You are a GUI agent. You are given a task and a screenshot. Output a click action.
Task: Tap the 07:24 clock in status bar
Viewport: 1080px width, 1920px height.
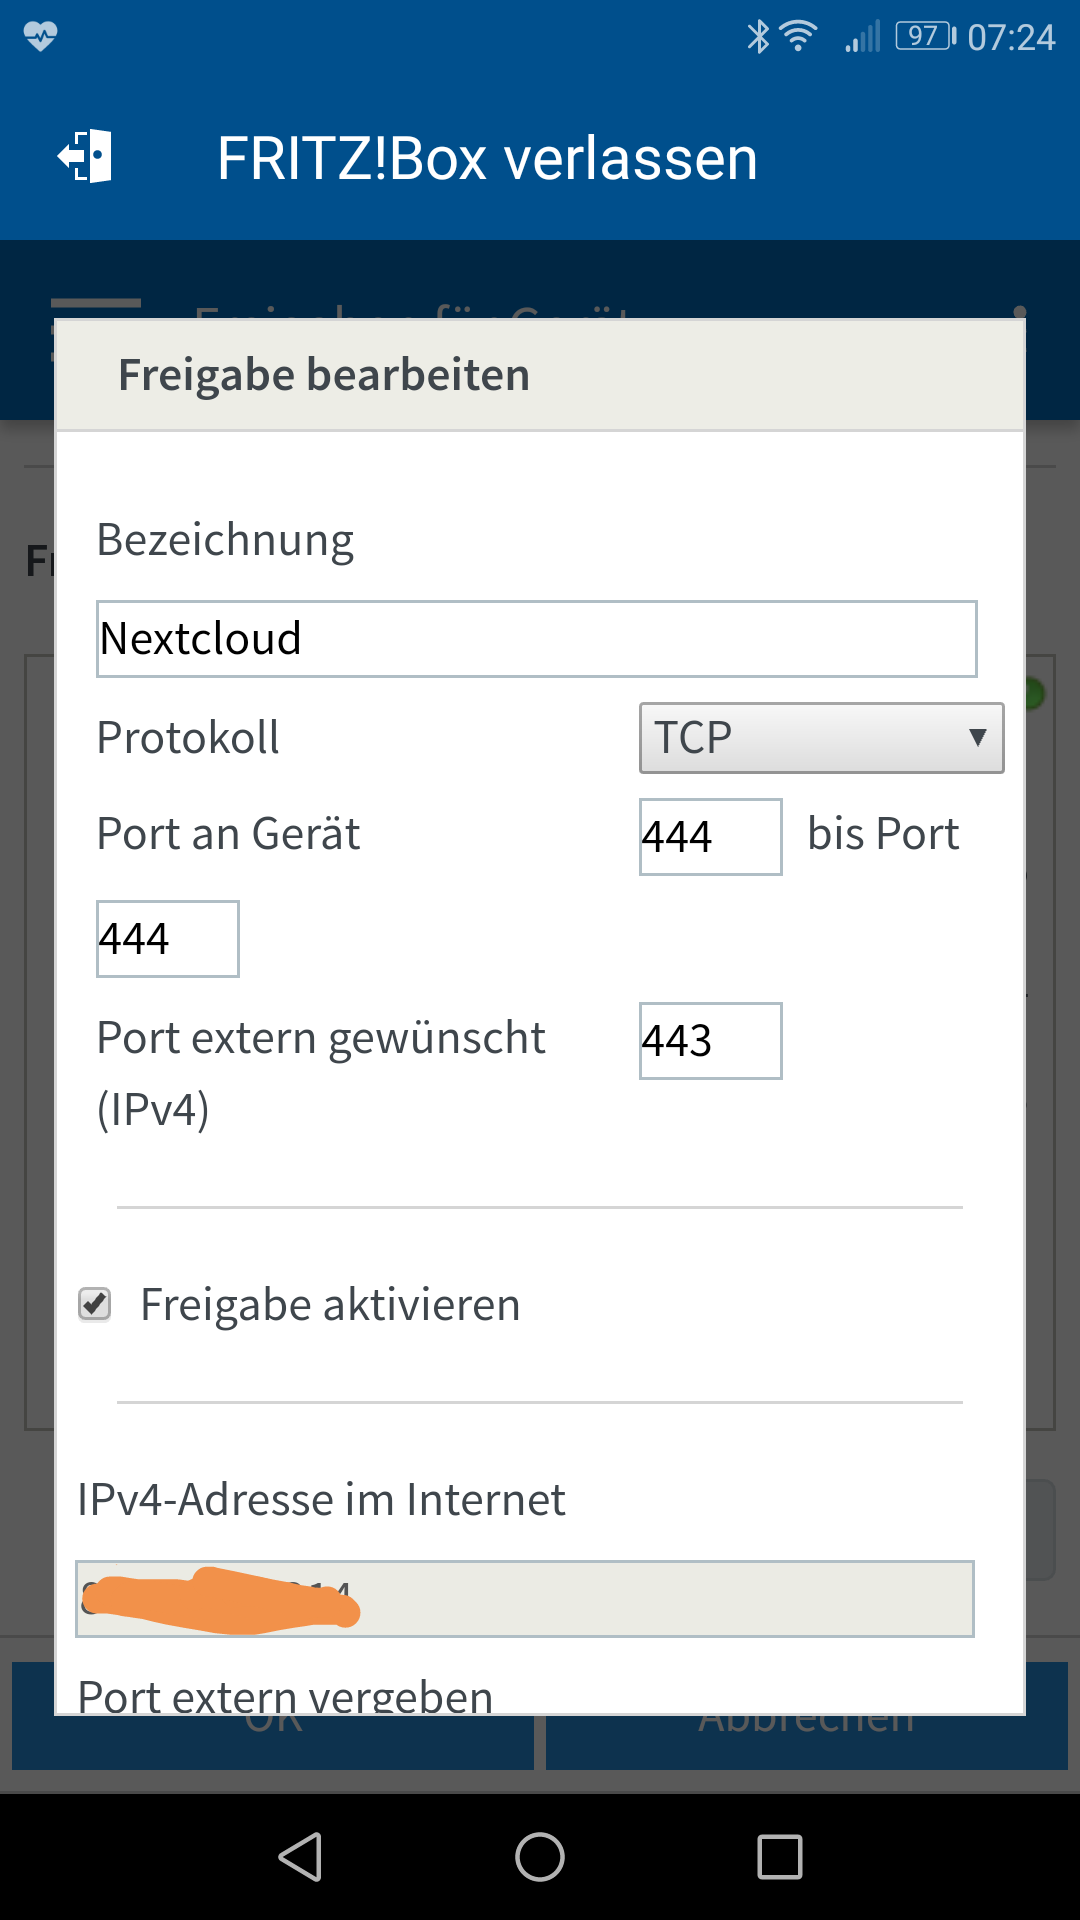[x=1011, y=38]
